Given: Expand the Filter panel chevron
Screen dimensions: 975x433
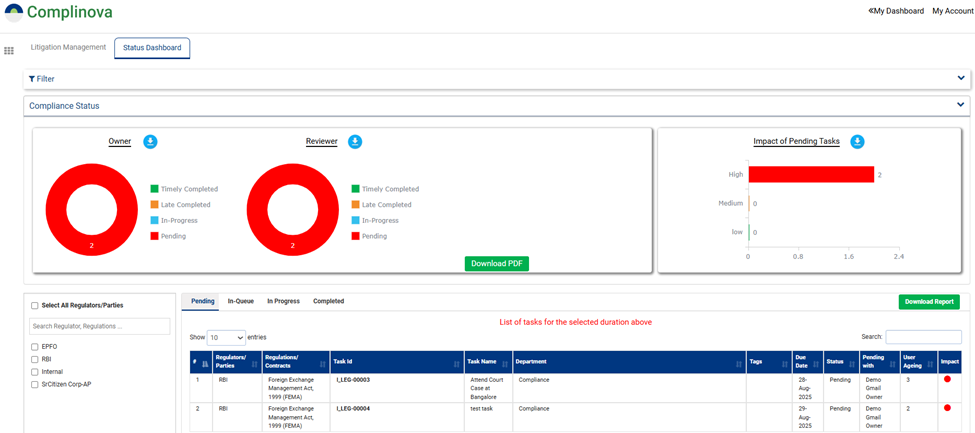Looking at the screenshot, I should pos(961,78).
